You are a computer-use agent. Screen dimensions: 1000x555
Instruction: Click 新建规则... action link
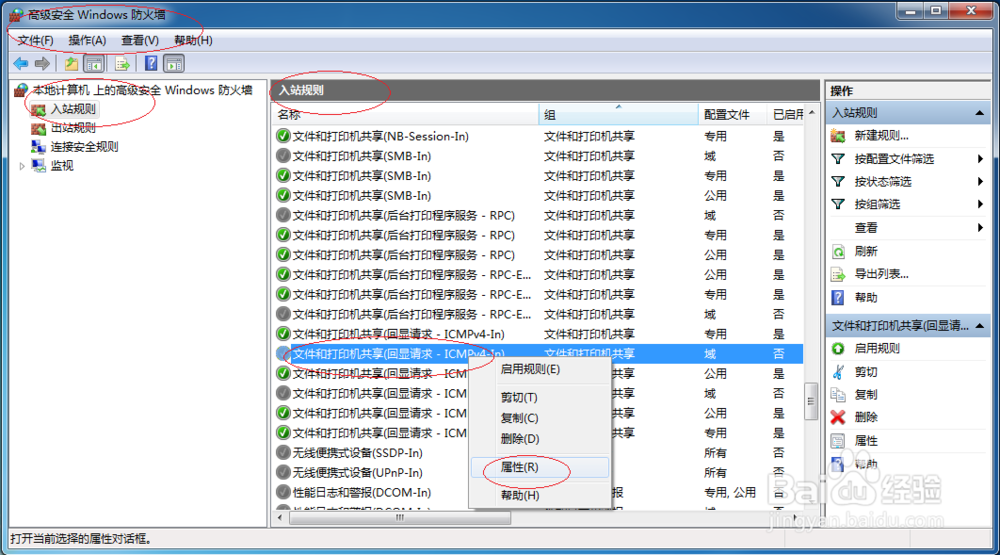(881, 136)
